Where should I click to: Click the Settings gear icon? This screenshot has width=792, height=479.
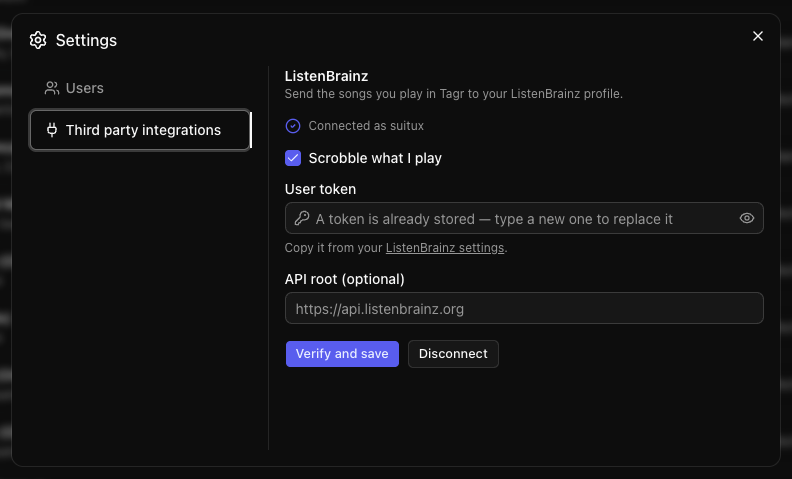point(38,40)
